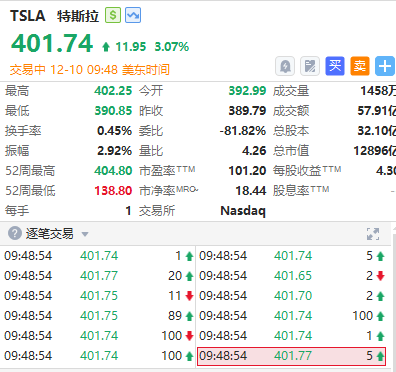Select the trade at 401.77 volume 20
This screenshot has width=396, height=372.
click(x=99, y=276)
